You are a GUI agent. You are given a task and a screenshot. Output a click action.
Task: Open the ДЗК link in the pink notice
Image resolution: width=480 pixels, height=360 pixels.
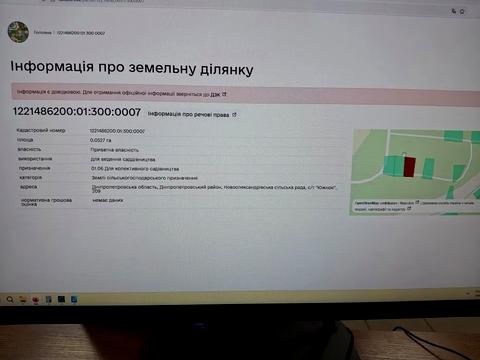[x=215, y=94]
